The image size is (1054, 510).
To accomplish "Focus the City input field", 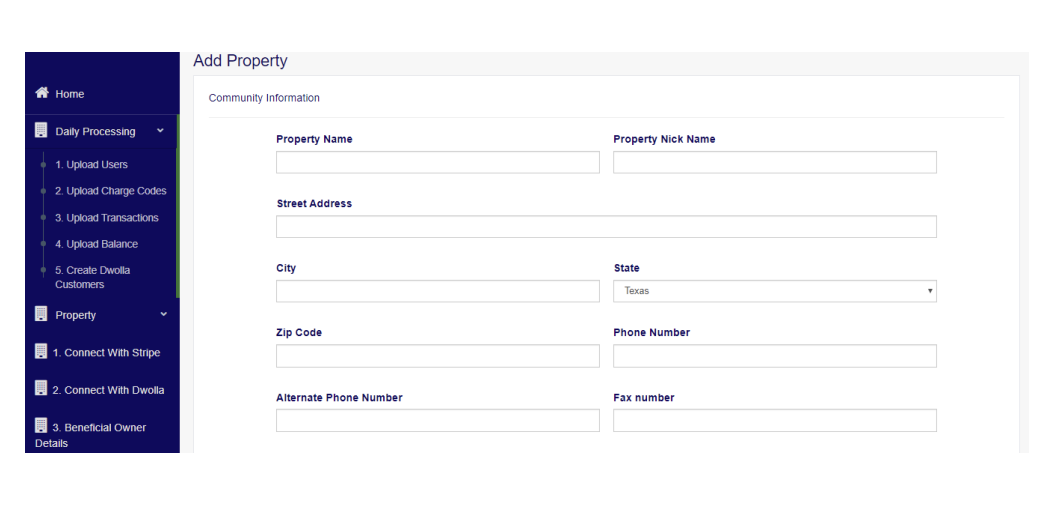I will 438,291.
